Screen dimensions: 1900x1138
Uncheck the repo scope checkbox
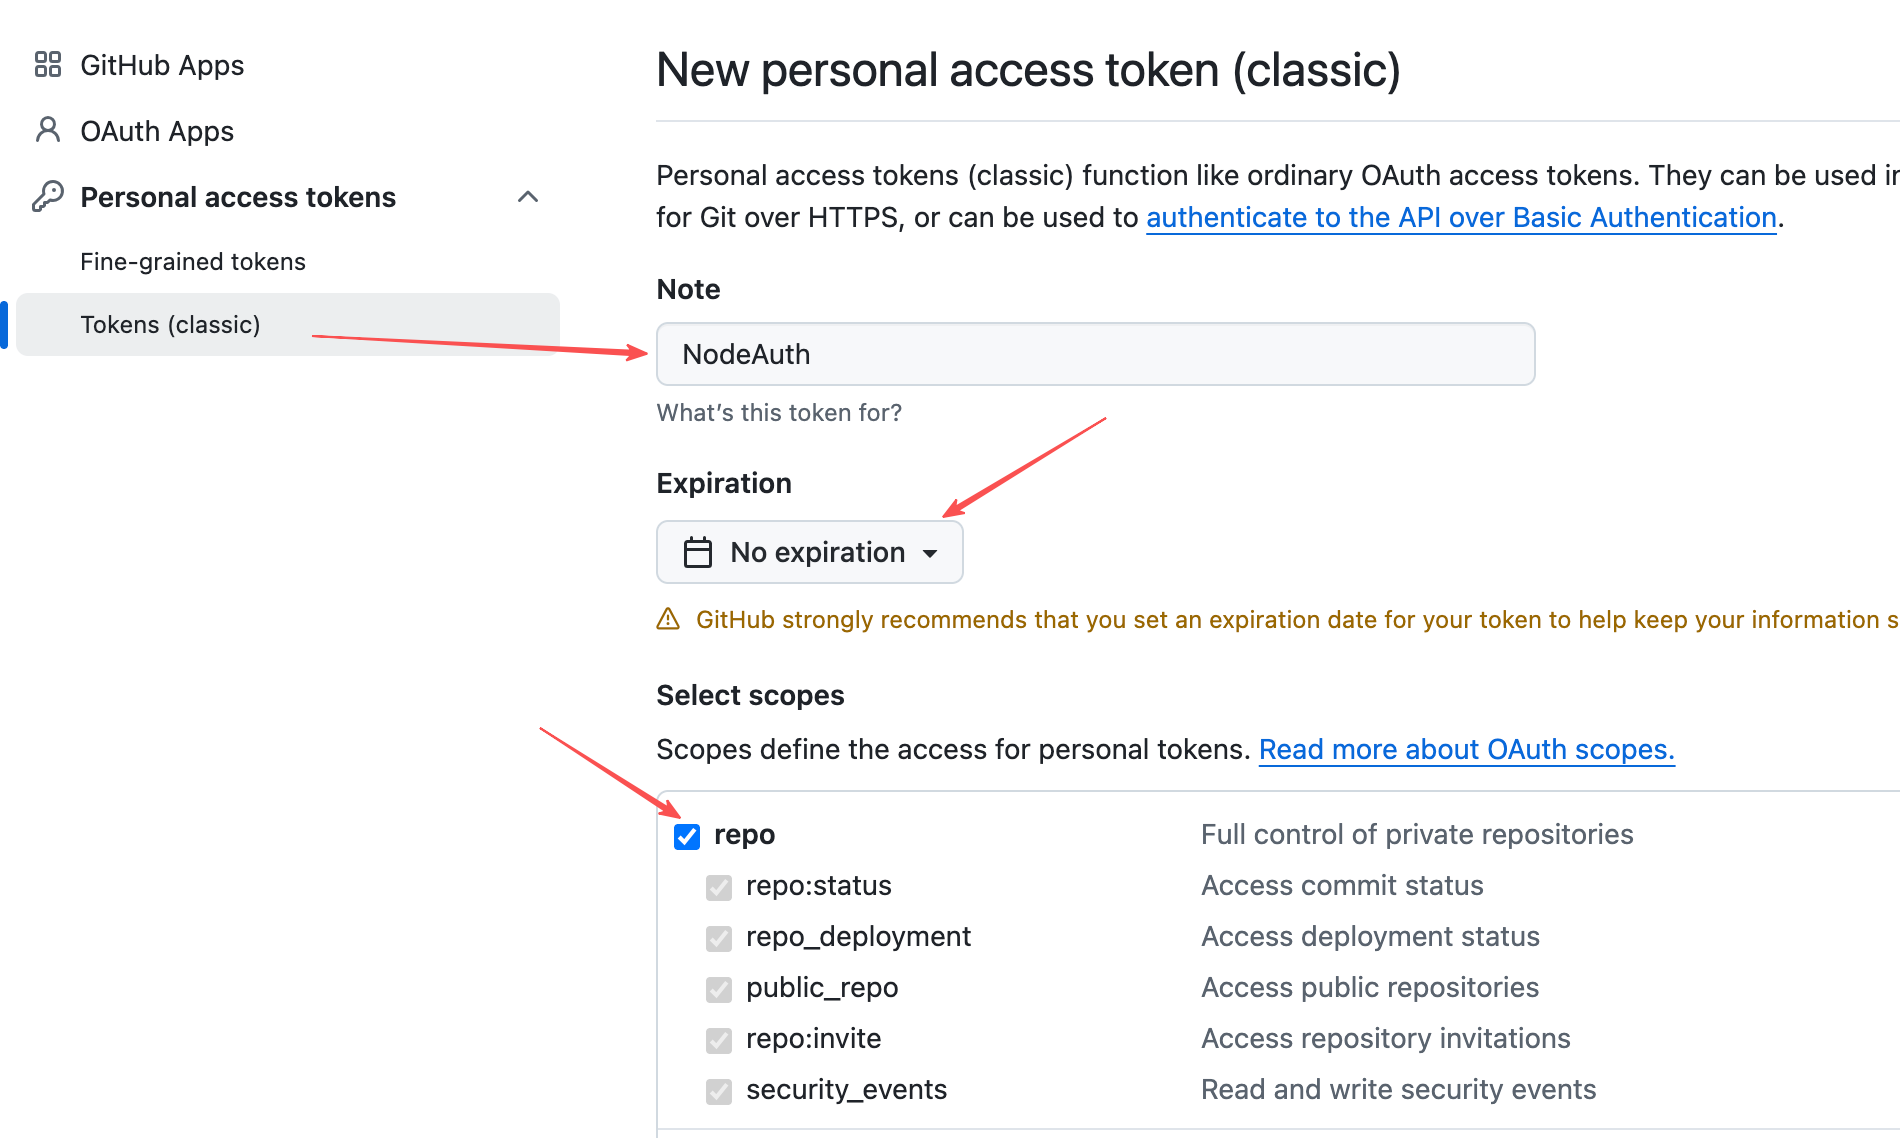click(687, 836)
